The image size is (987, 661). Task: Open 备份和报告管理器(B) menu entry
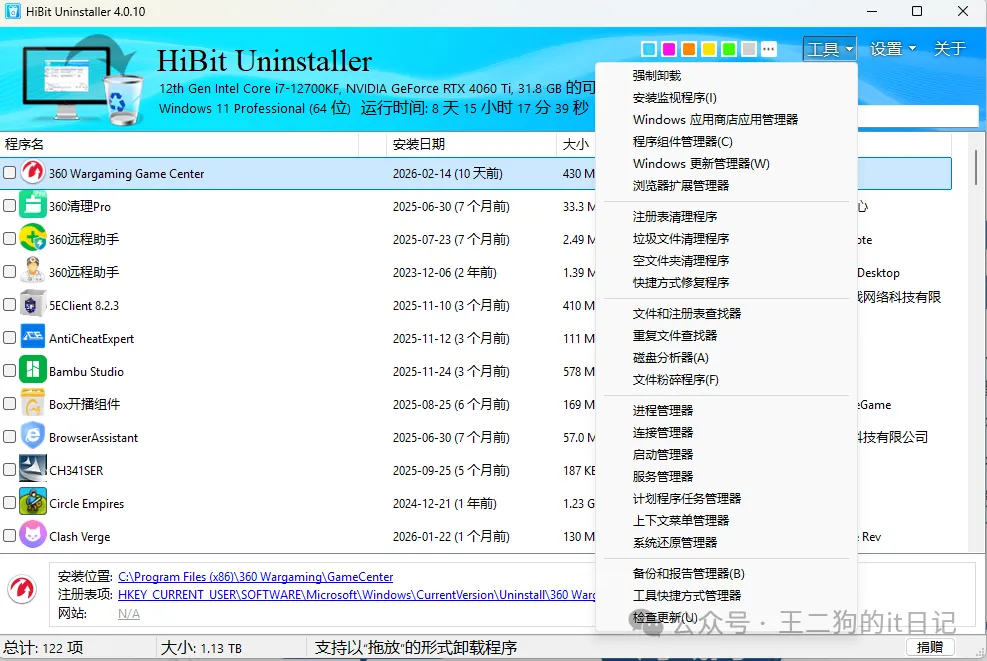tap(689, 573)
